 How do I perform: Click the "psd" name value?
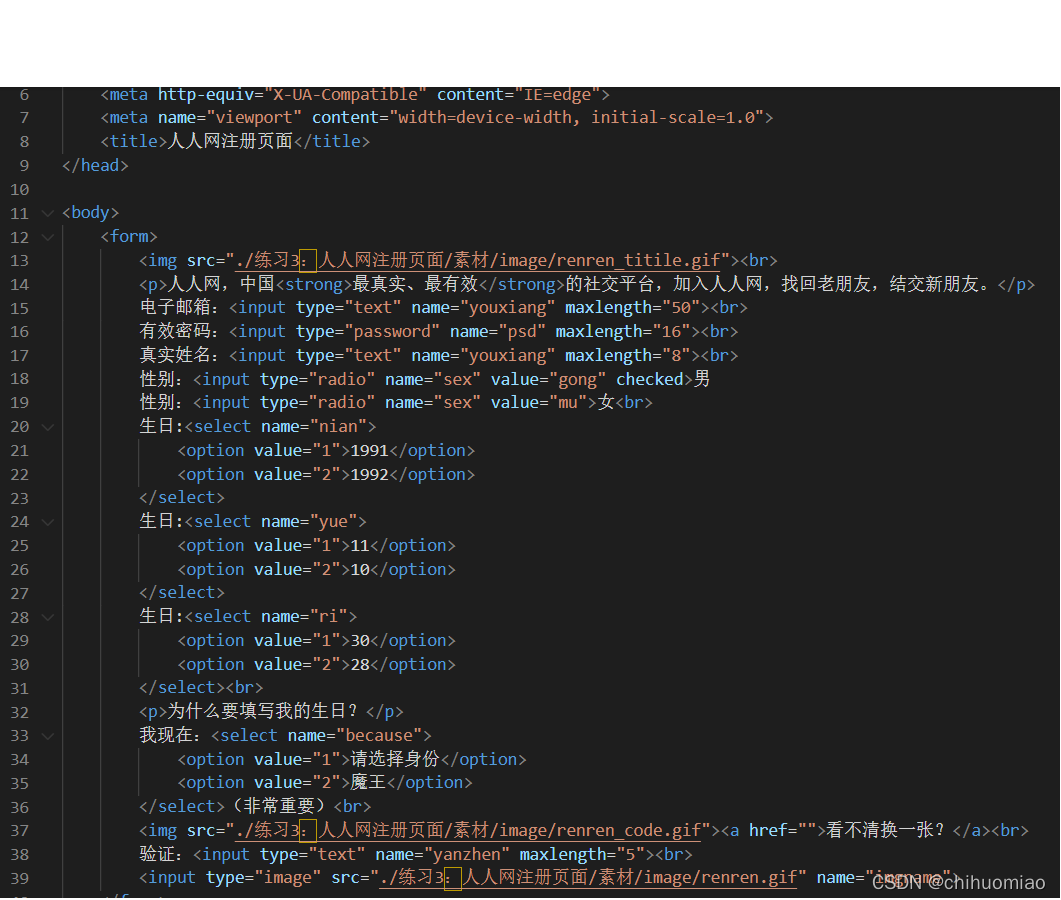522,332
